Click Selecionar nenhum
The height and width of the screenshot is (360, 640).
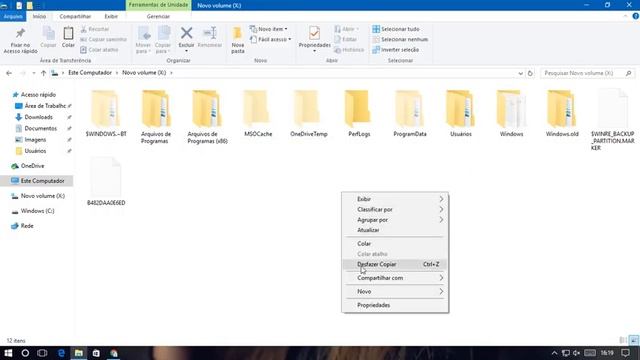click(x=400, y=40)
